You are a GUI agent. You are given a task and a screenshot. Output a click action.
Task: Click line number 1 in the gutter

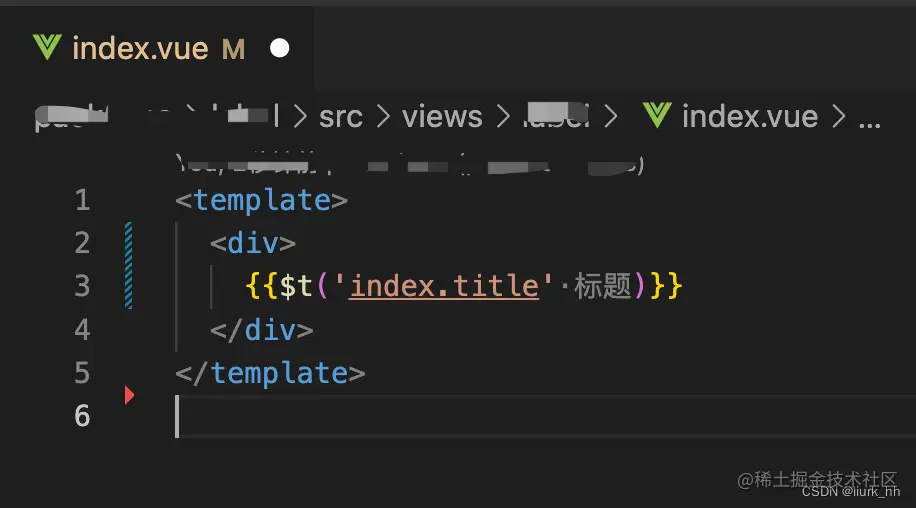tap(82, 200)
